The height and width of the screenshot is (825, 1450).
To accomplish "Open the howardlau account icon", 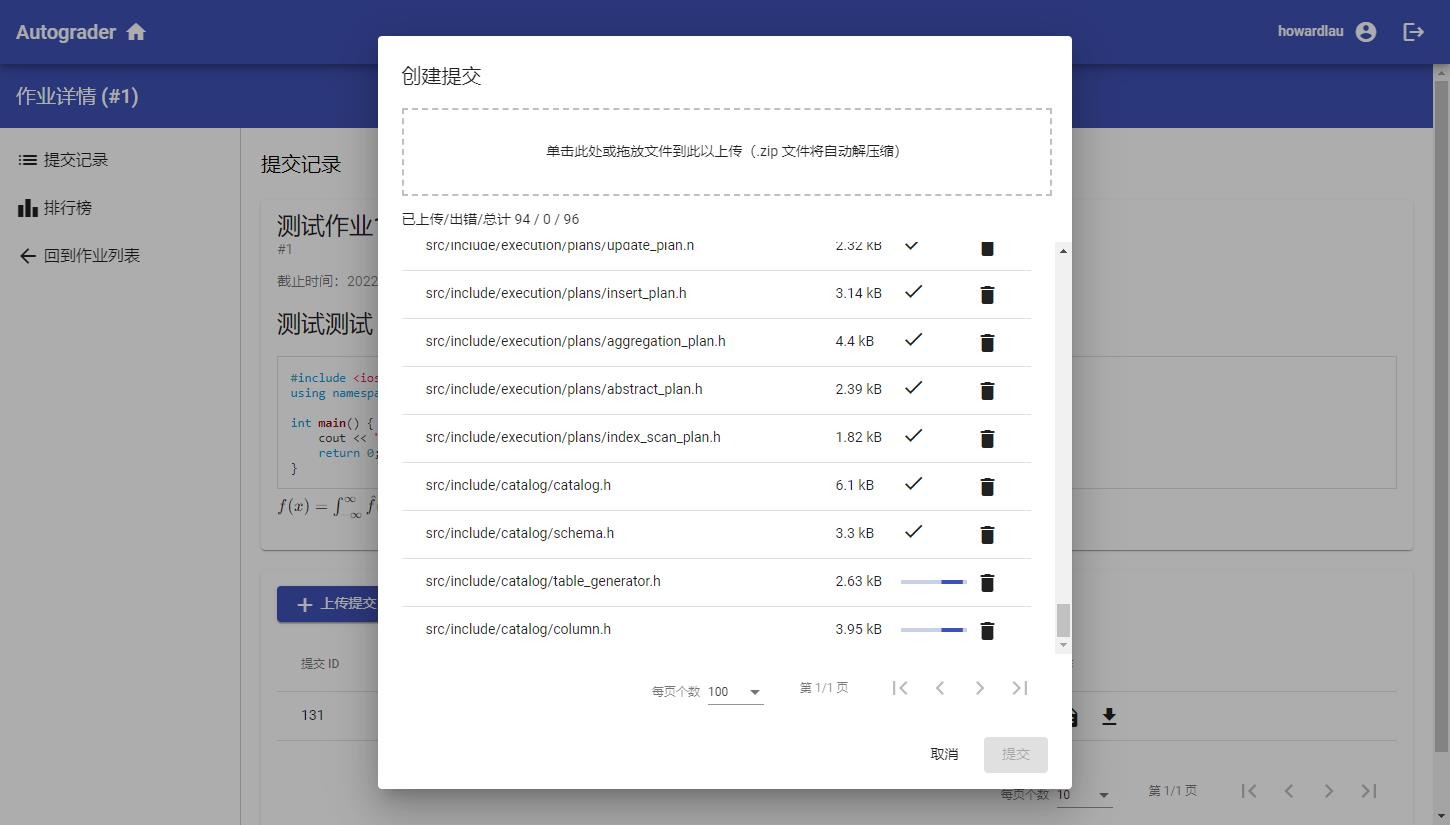I will (x=1366, y=32).
